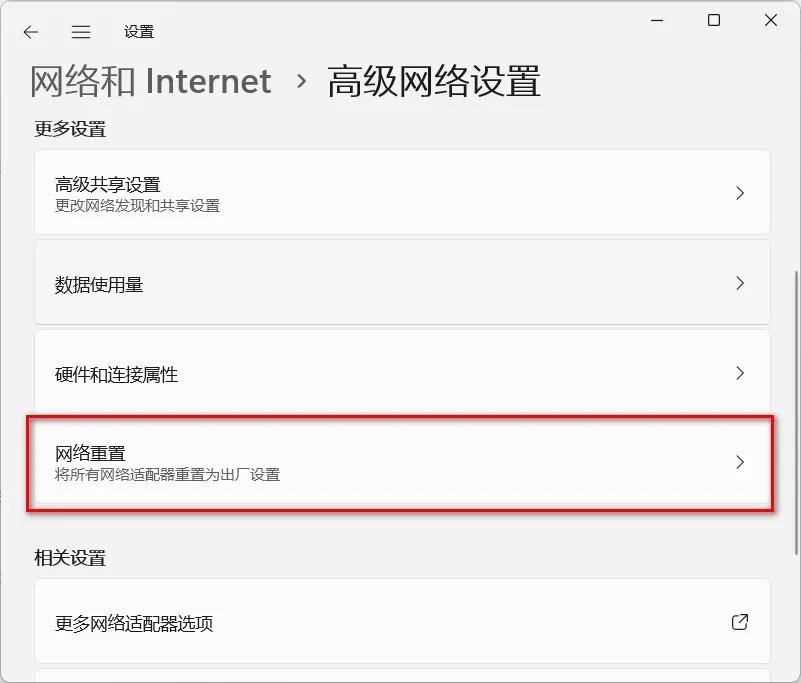
Task: Click the chevron on the 网络重置 row
Action: click(x=740, y=462)
